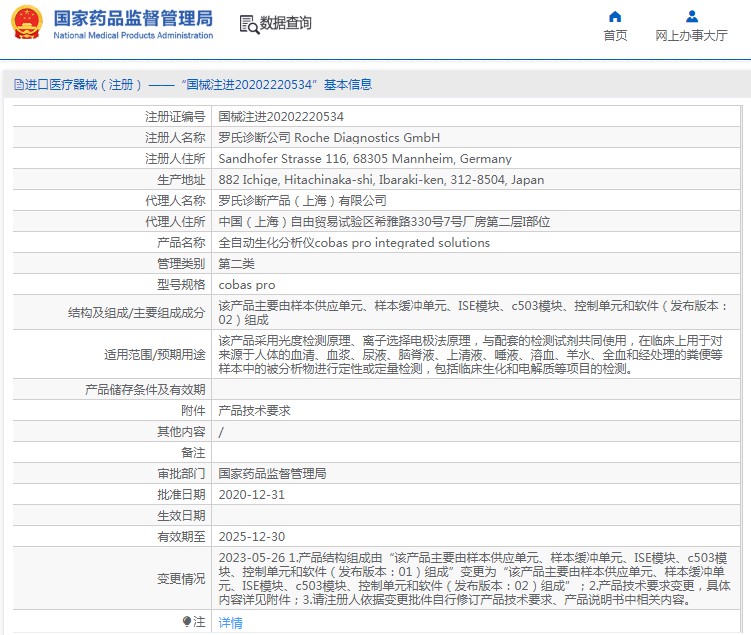751x635 pixels.
Task: Click approval date 2020-12-31
Action: tap(251, 495)
